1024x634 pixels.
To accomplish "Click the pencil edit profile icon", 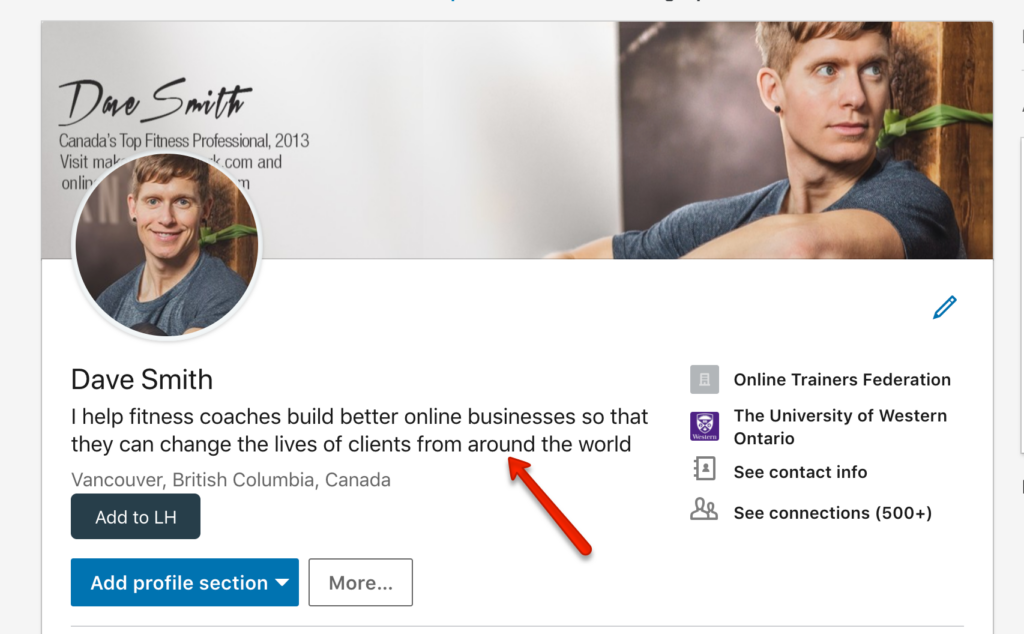I will pyautogui.click(x=944, y=307).
